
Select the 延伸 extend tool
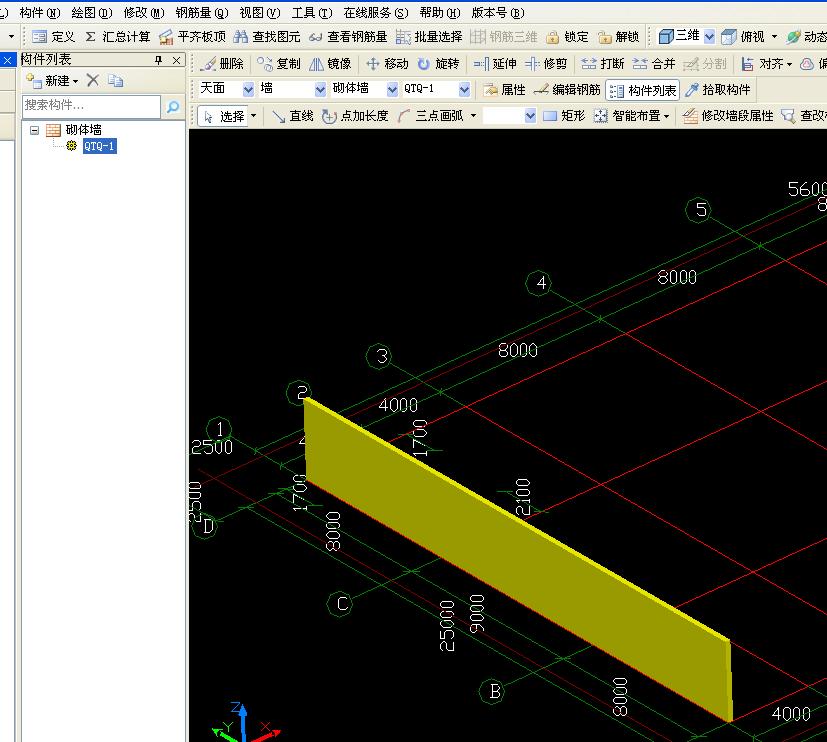click(495, 64)
